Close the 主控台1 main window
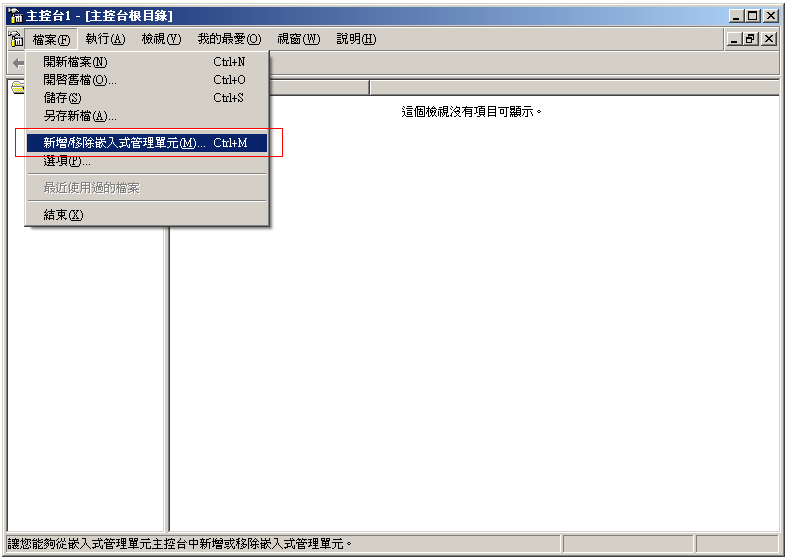The height and width of the screenshot is (559, 787). coord(771,16)
